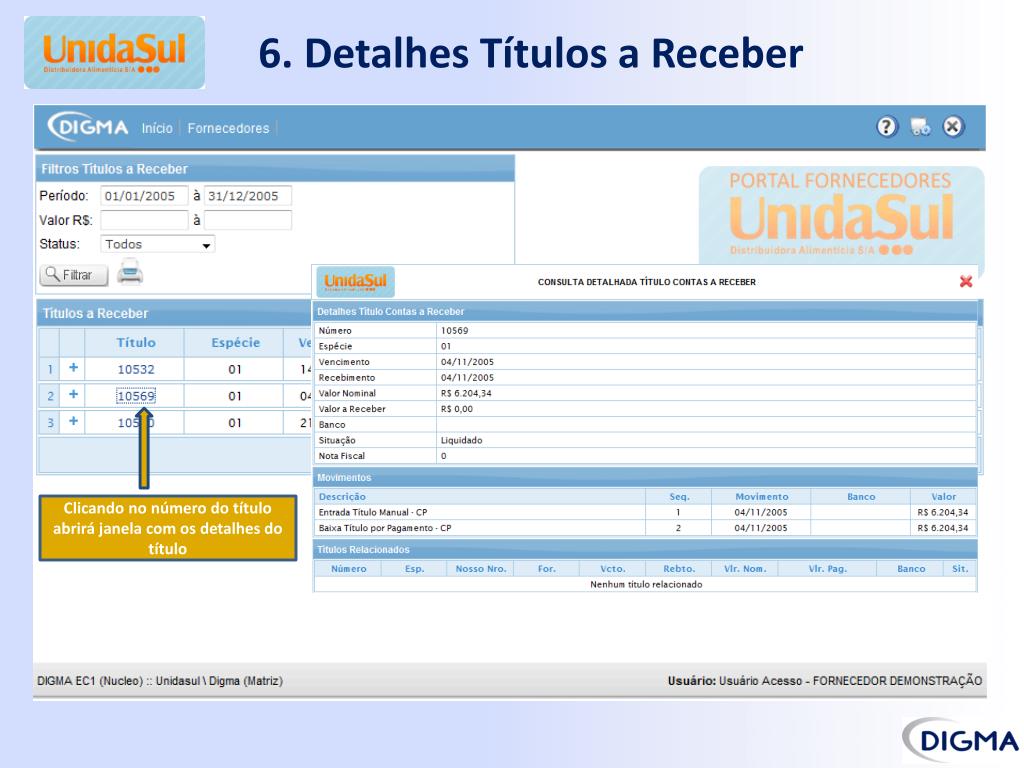
Task: Click the DIGMA EC1 (Nucleo) status text
Action: pyautogui.click(x=159, y=680)
